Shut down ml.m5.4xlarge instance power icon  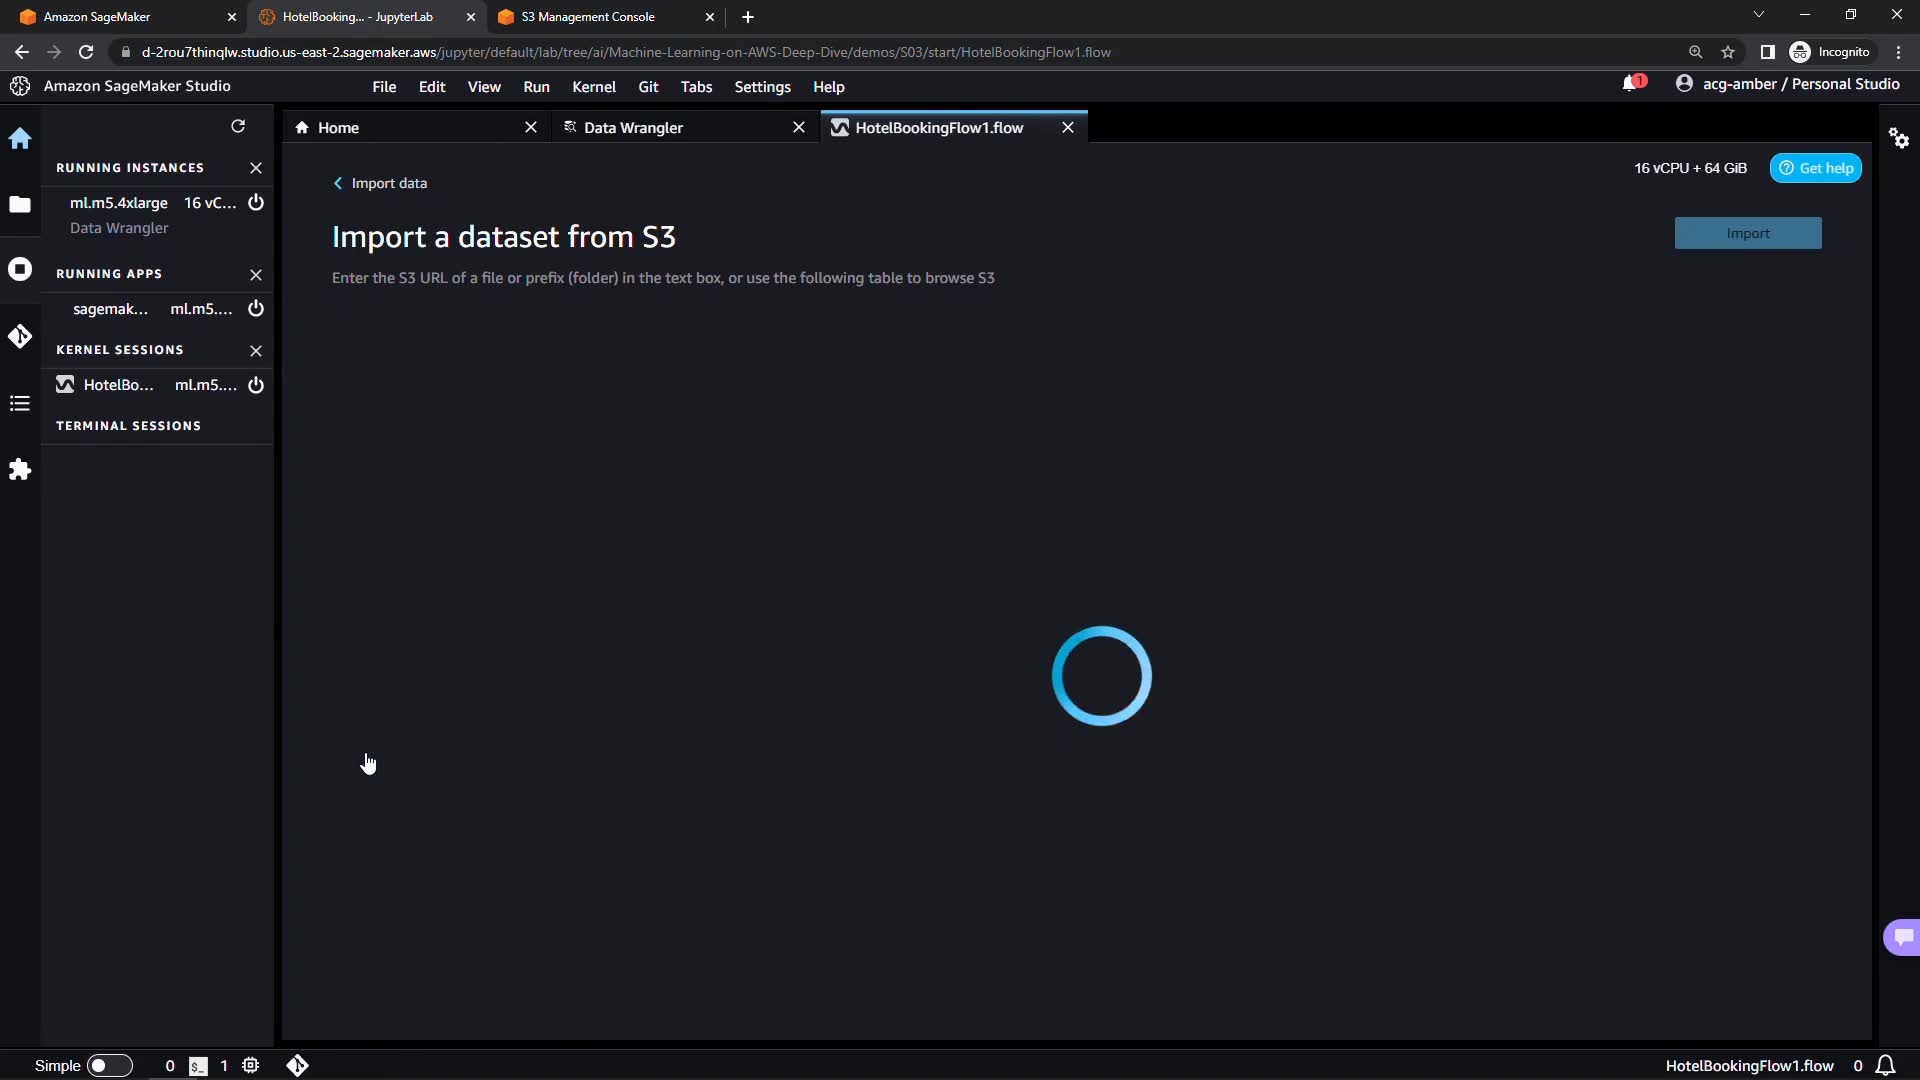(256, 203)
